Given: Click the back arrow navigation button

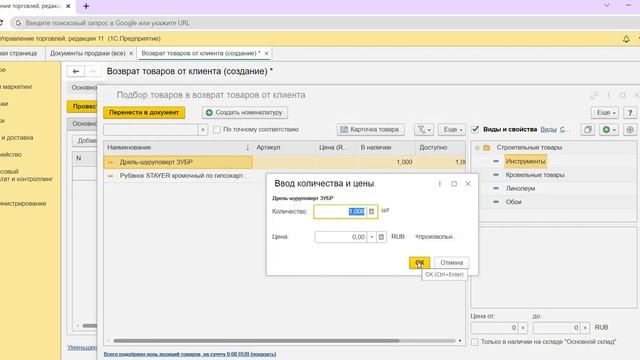Looking at the screenshot, I should pyautogui.click(x=76, y=71).
